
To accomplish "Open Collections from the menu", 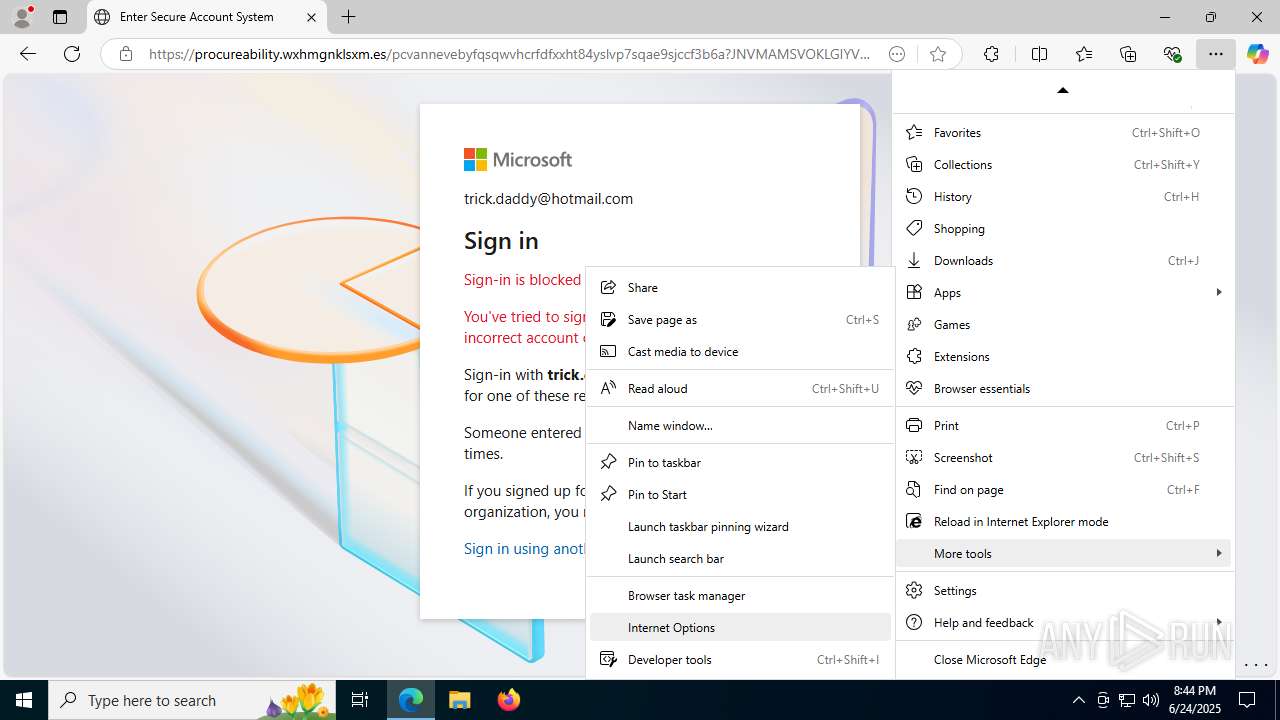I will click(x=1065, y=164).
